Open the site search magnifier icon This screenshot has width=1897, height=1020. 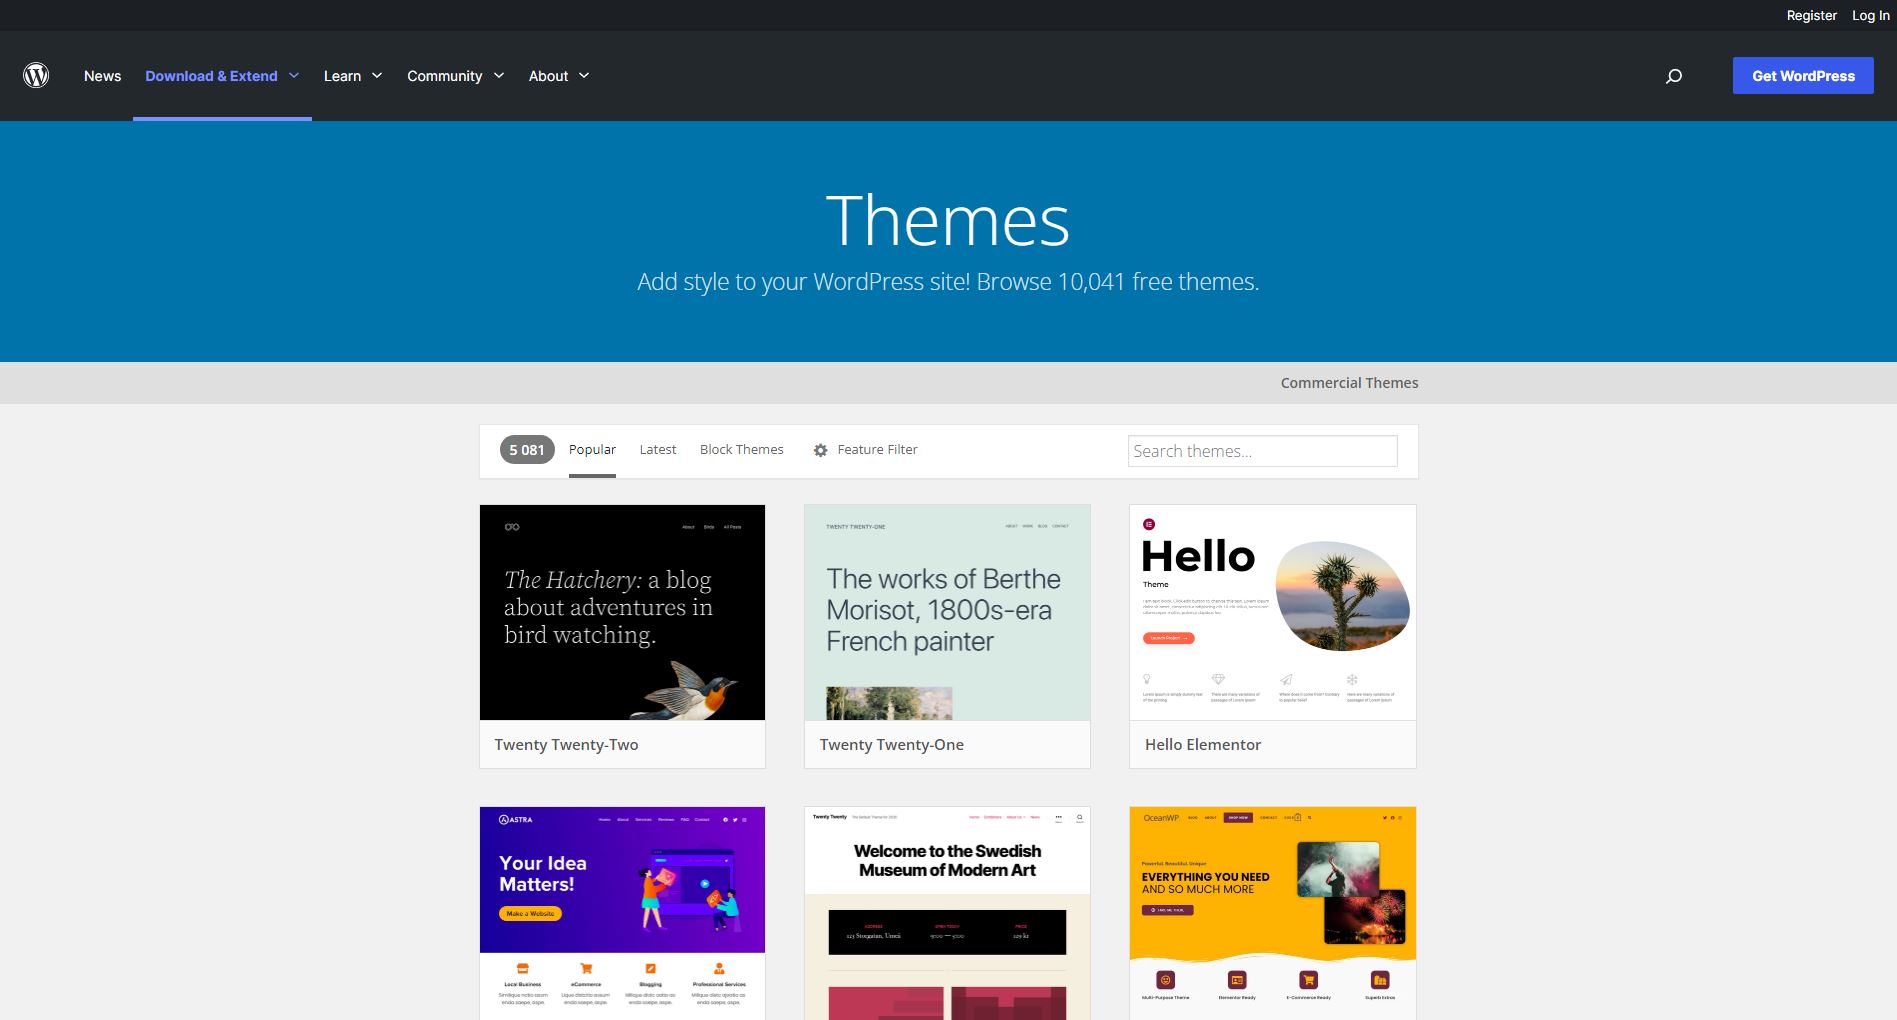[x=1674, y=76]
